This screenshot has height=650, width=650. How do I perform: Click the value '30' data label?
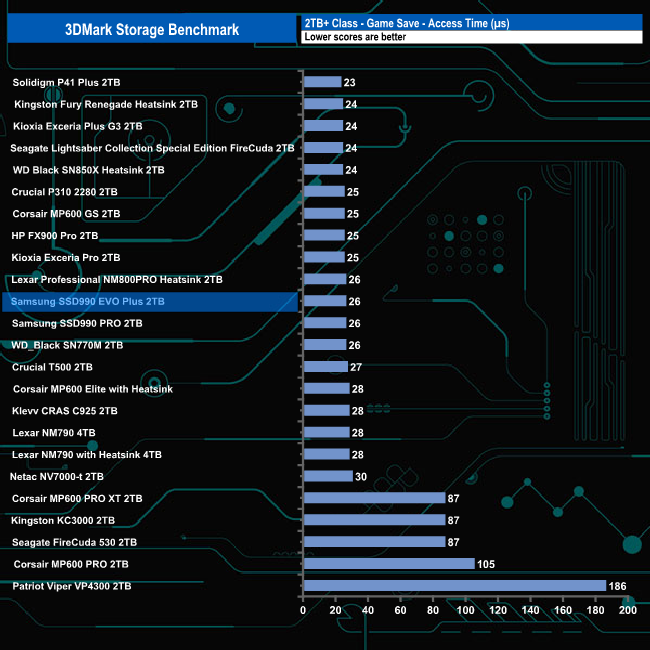point(361,477)
